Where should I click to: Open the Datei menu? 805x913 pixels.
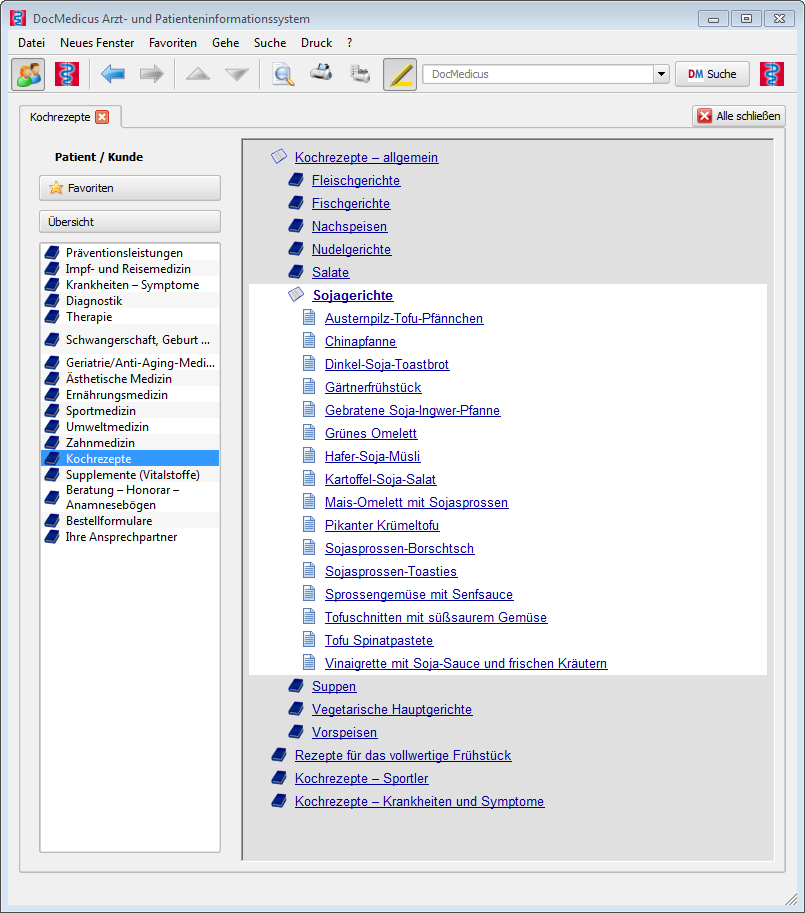pyautogui.click(x=31, y=43)
